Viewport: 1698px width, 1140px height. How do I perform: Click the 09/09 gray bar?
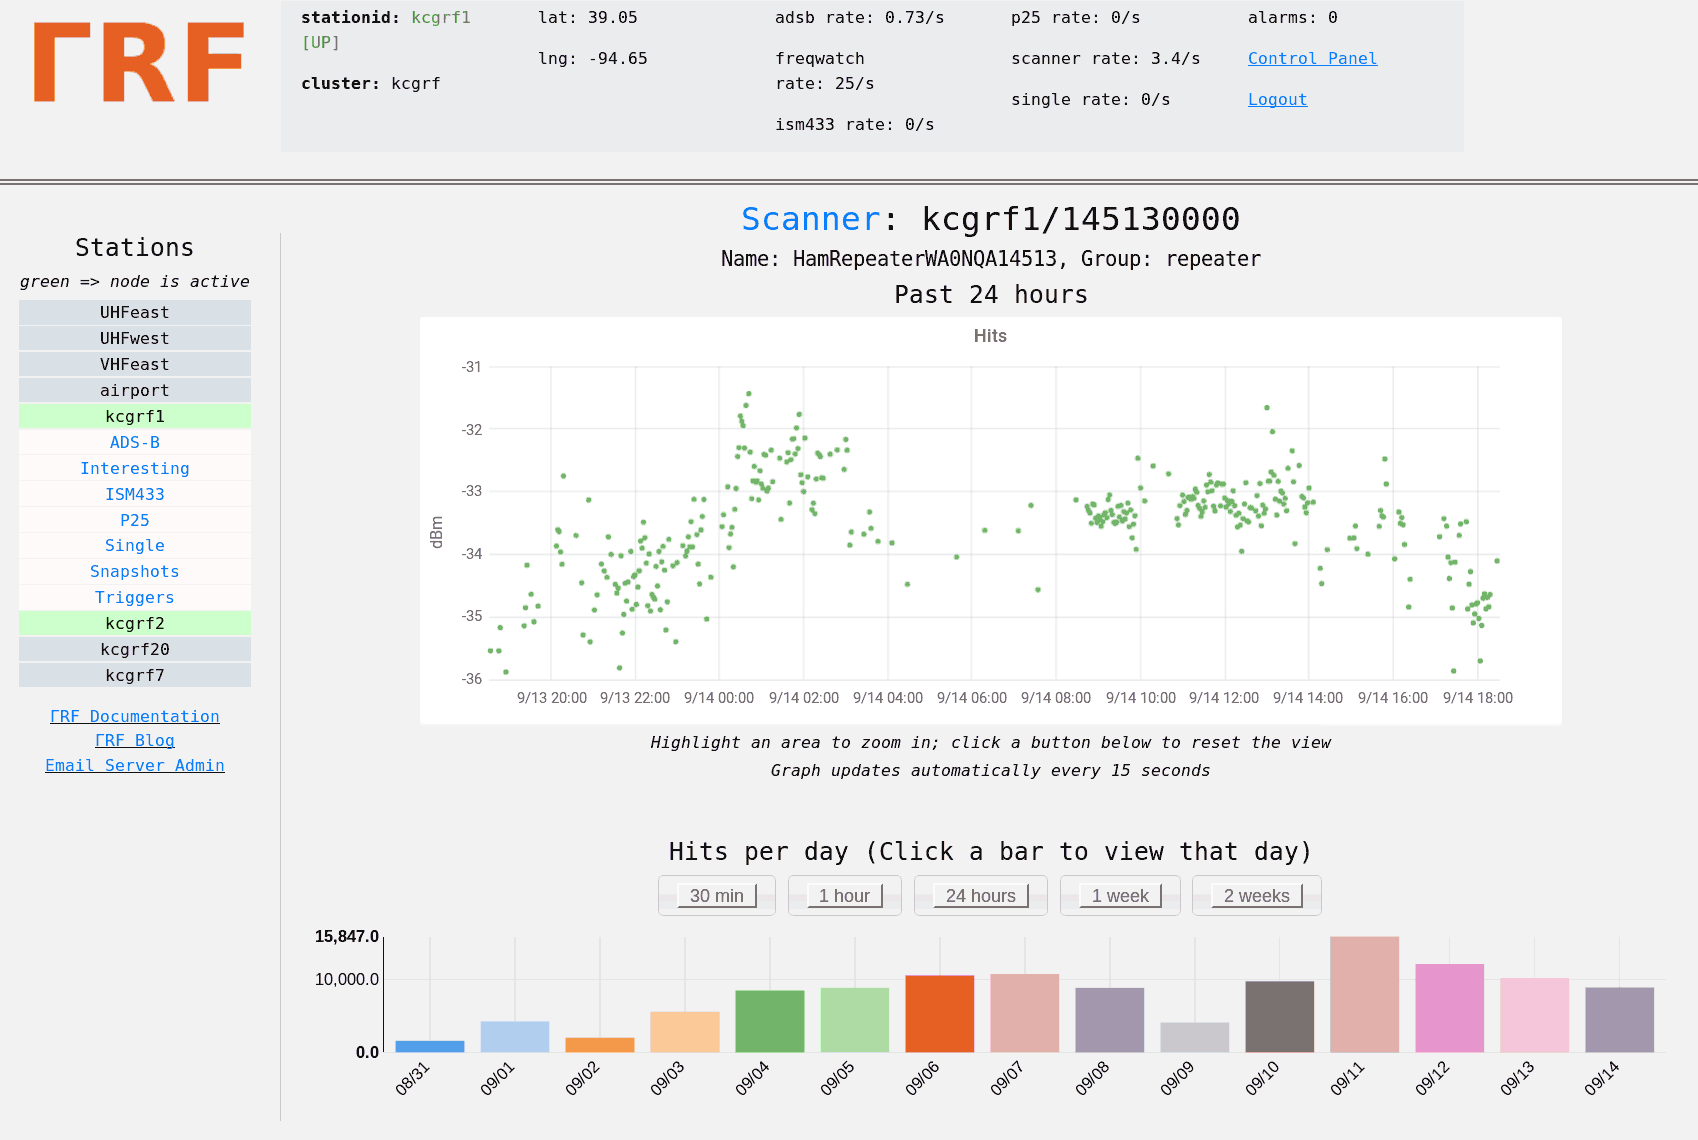click(x=1195, y=1037)
